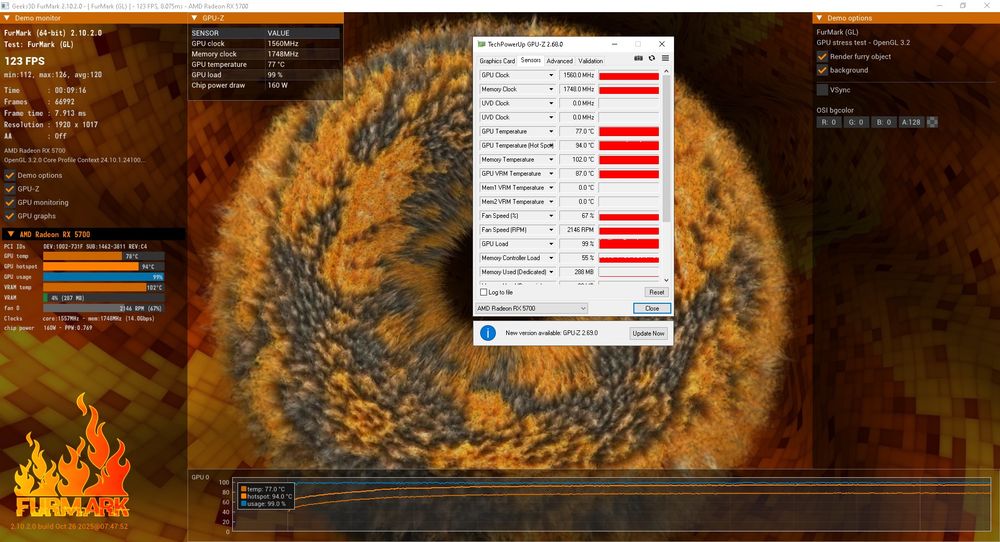Open the Memory Clock sensor dropdown
This screenshot has height=542, width=1000.
pos(551,89)
